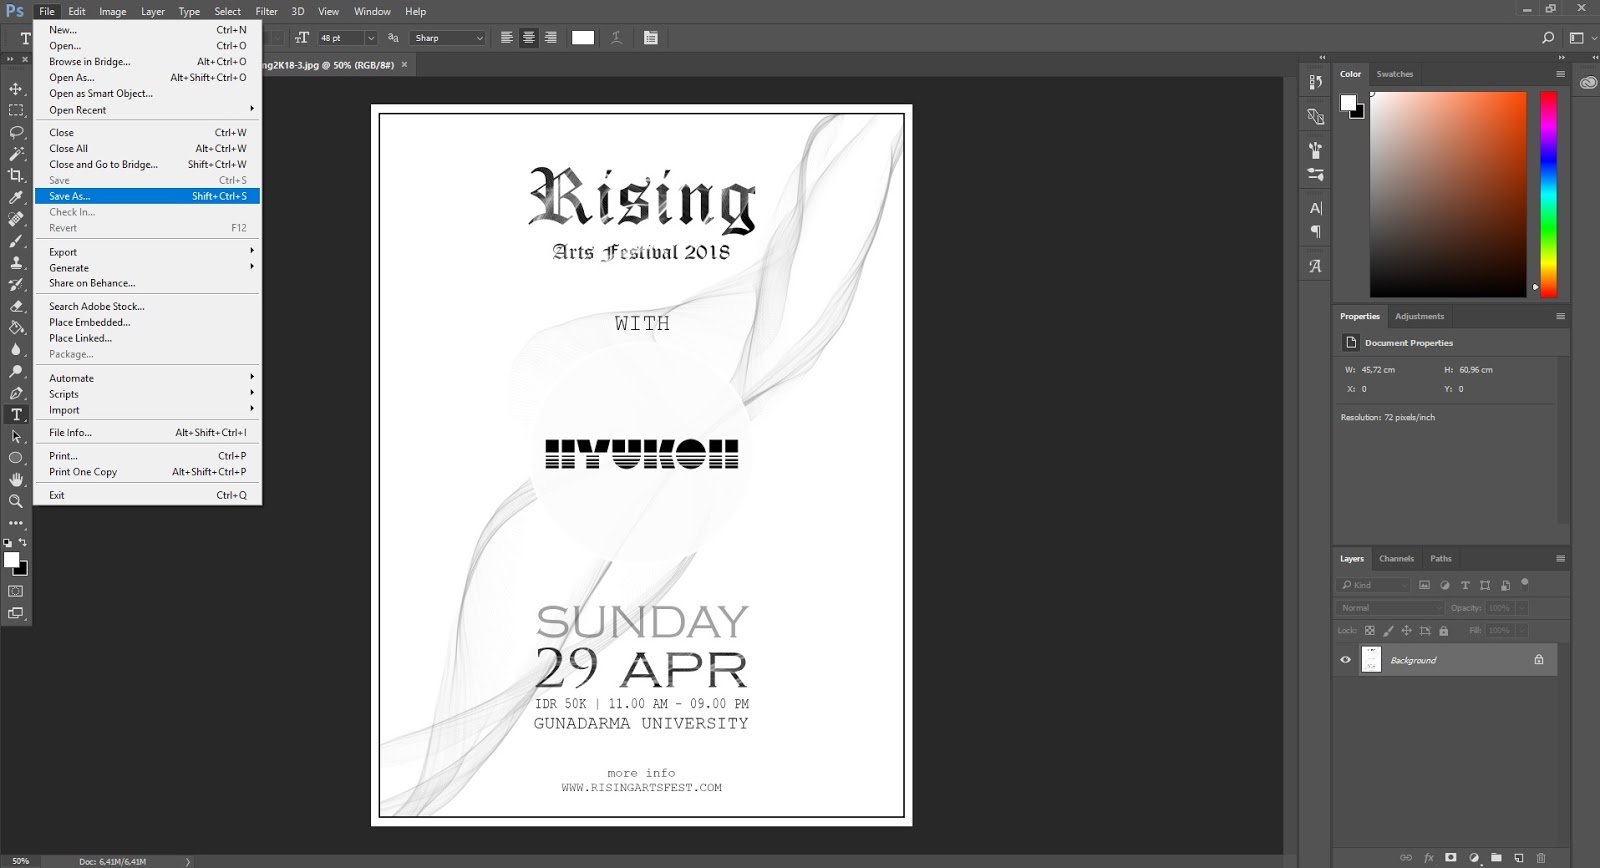Screen dimensions: 1600x868
Task: Select the Hand tool
Action: point(16,479)
